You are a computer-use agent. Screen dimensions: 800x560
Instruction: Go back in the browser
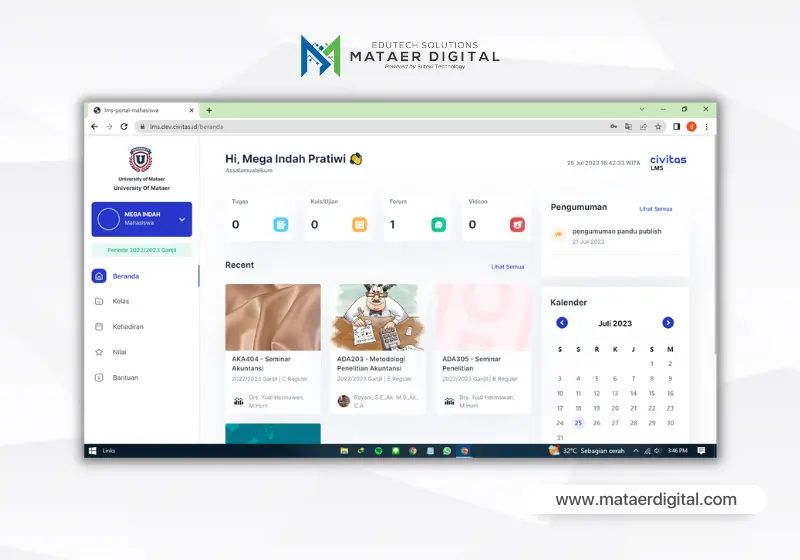[x=94, y=126]
